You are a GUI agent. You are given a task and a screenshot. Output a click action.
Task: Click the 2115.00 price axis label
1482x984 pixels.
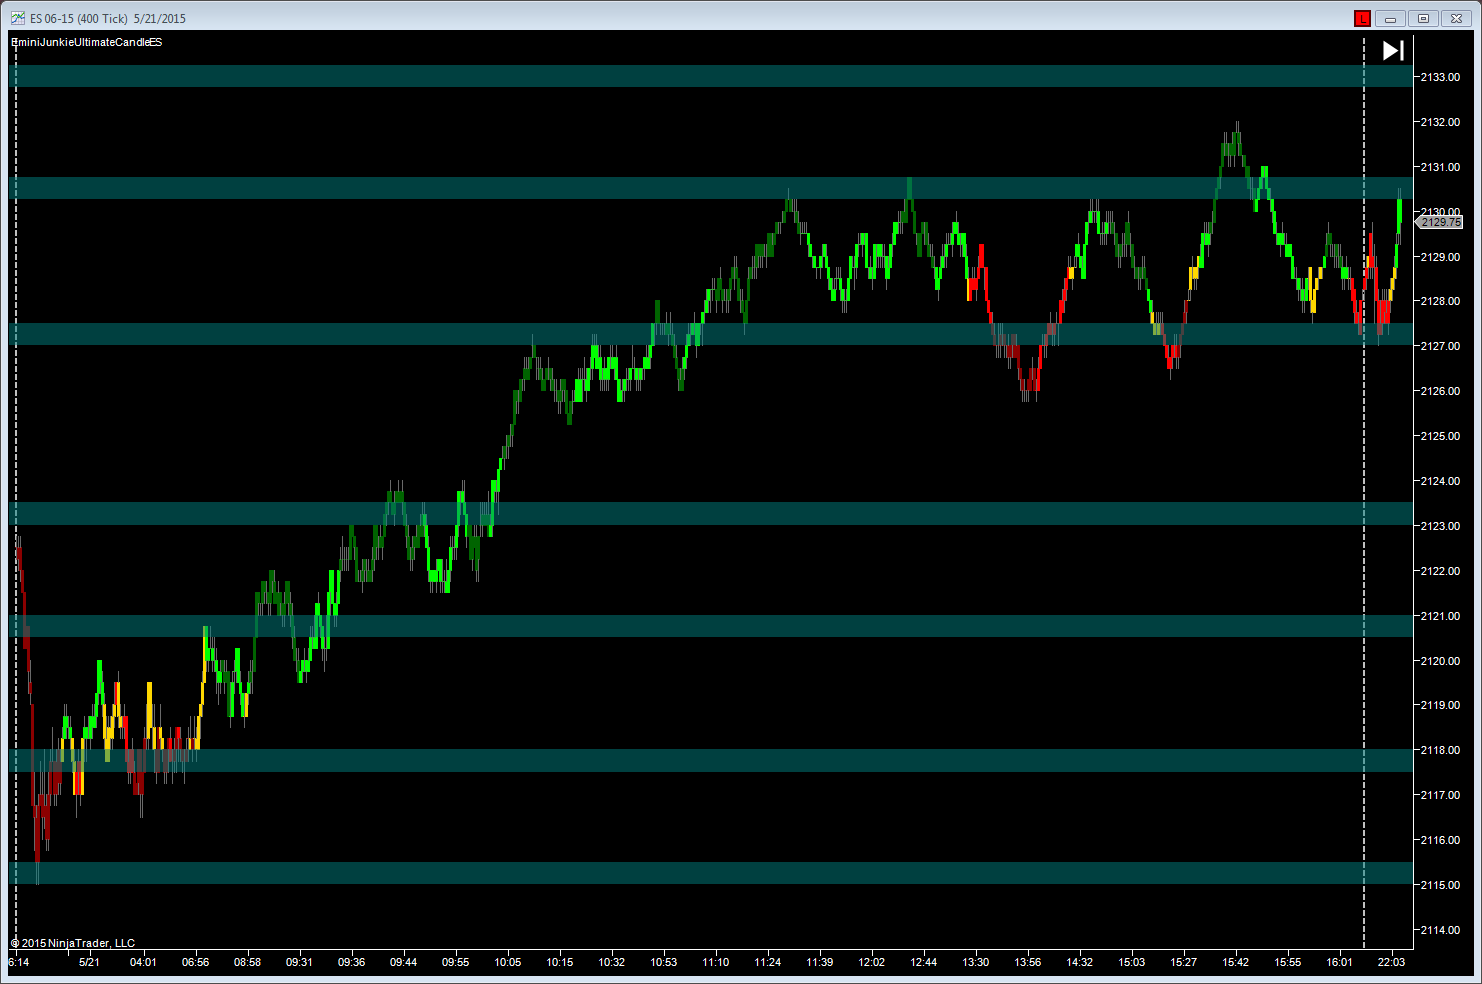[1440, 885]
